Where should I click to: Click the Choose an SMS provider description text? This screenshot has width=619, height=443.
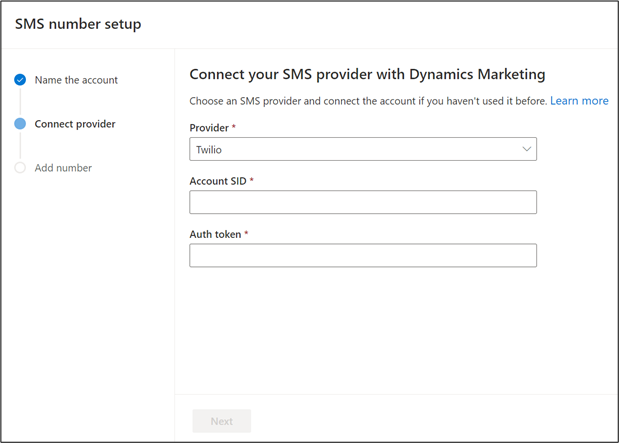click(x=367, y=101)
